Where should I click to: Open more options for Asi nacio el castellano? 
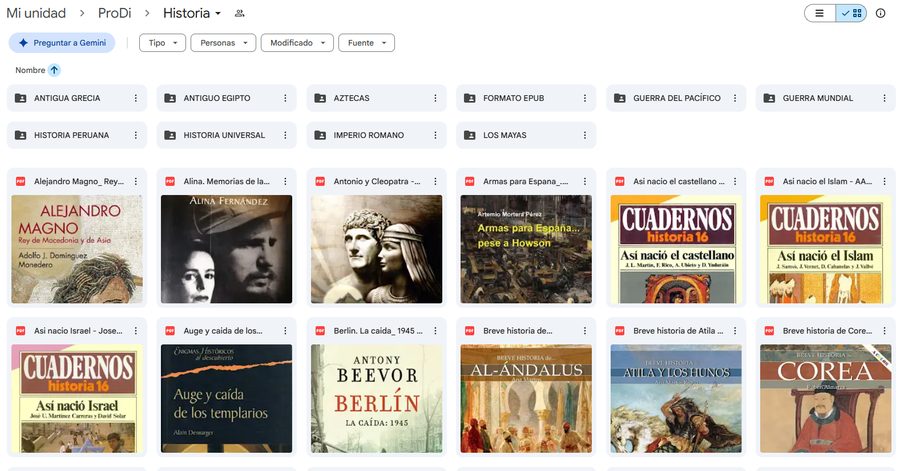click(735, 181)
